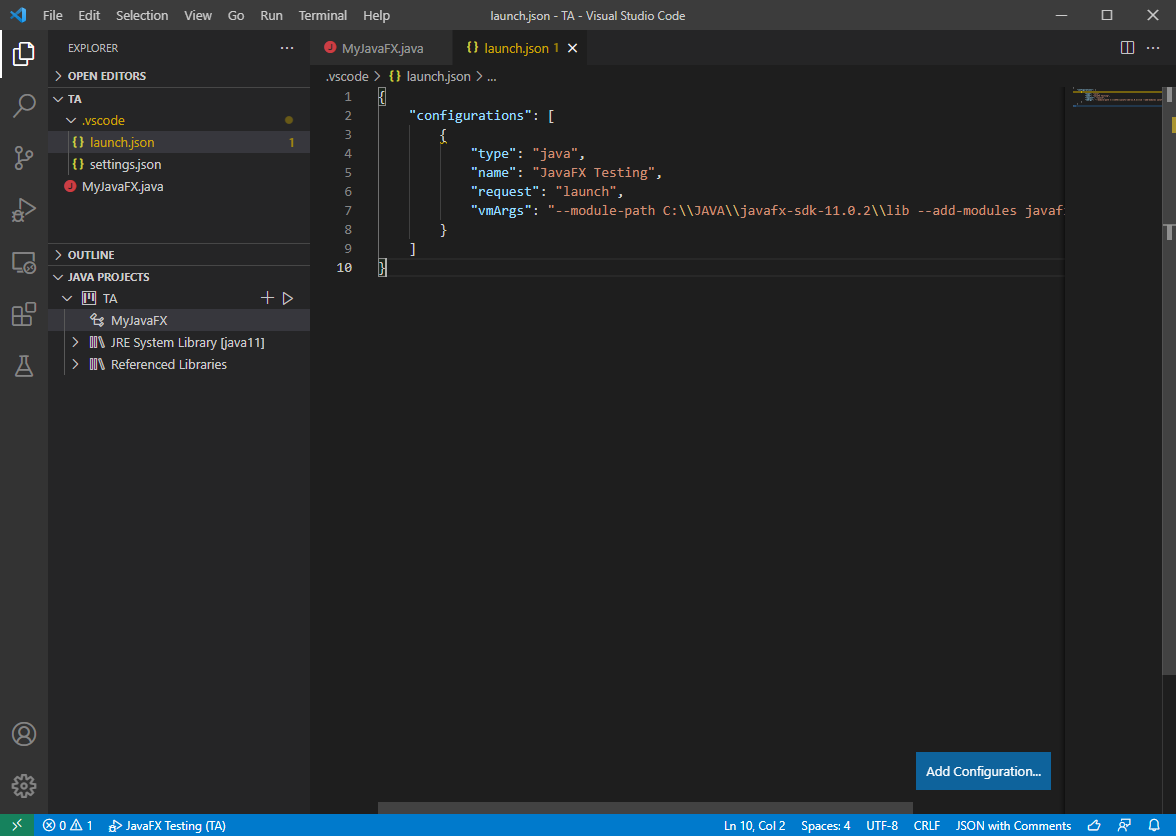Viewport: 1176px width, 836px height.
Task: Change CRLF end of line sequence
Action: [x=926, y=826]
